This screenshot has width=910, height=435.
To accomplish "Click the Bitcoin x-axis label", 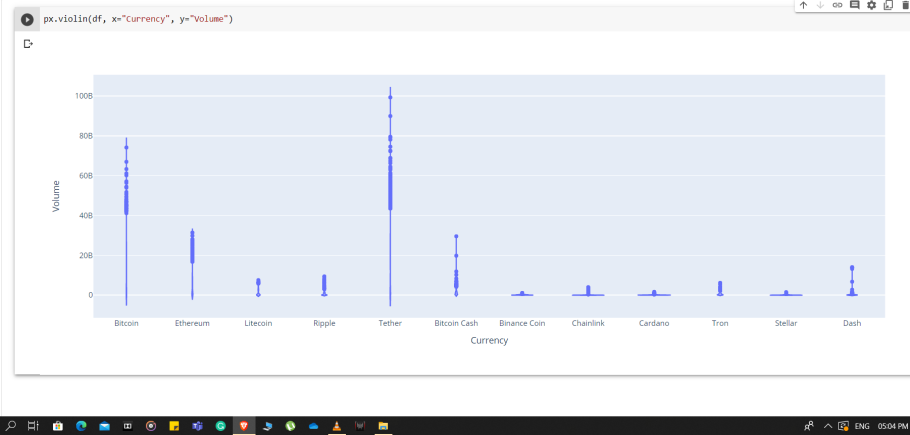I will pos(127,323).
